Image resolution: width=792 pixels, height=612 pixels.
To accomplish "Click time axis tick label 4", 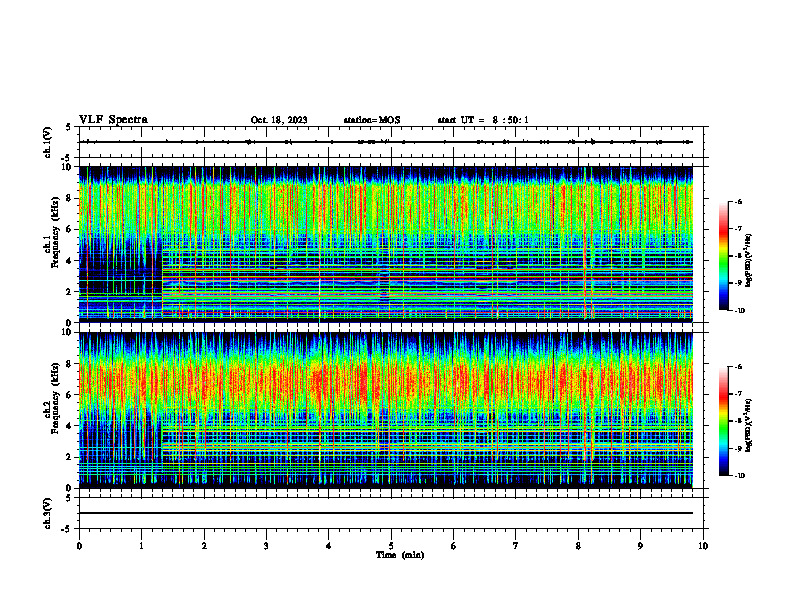I will coord(329,546).
